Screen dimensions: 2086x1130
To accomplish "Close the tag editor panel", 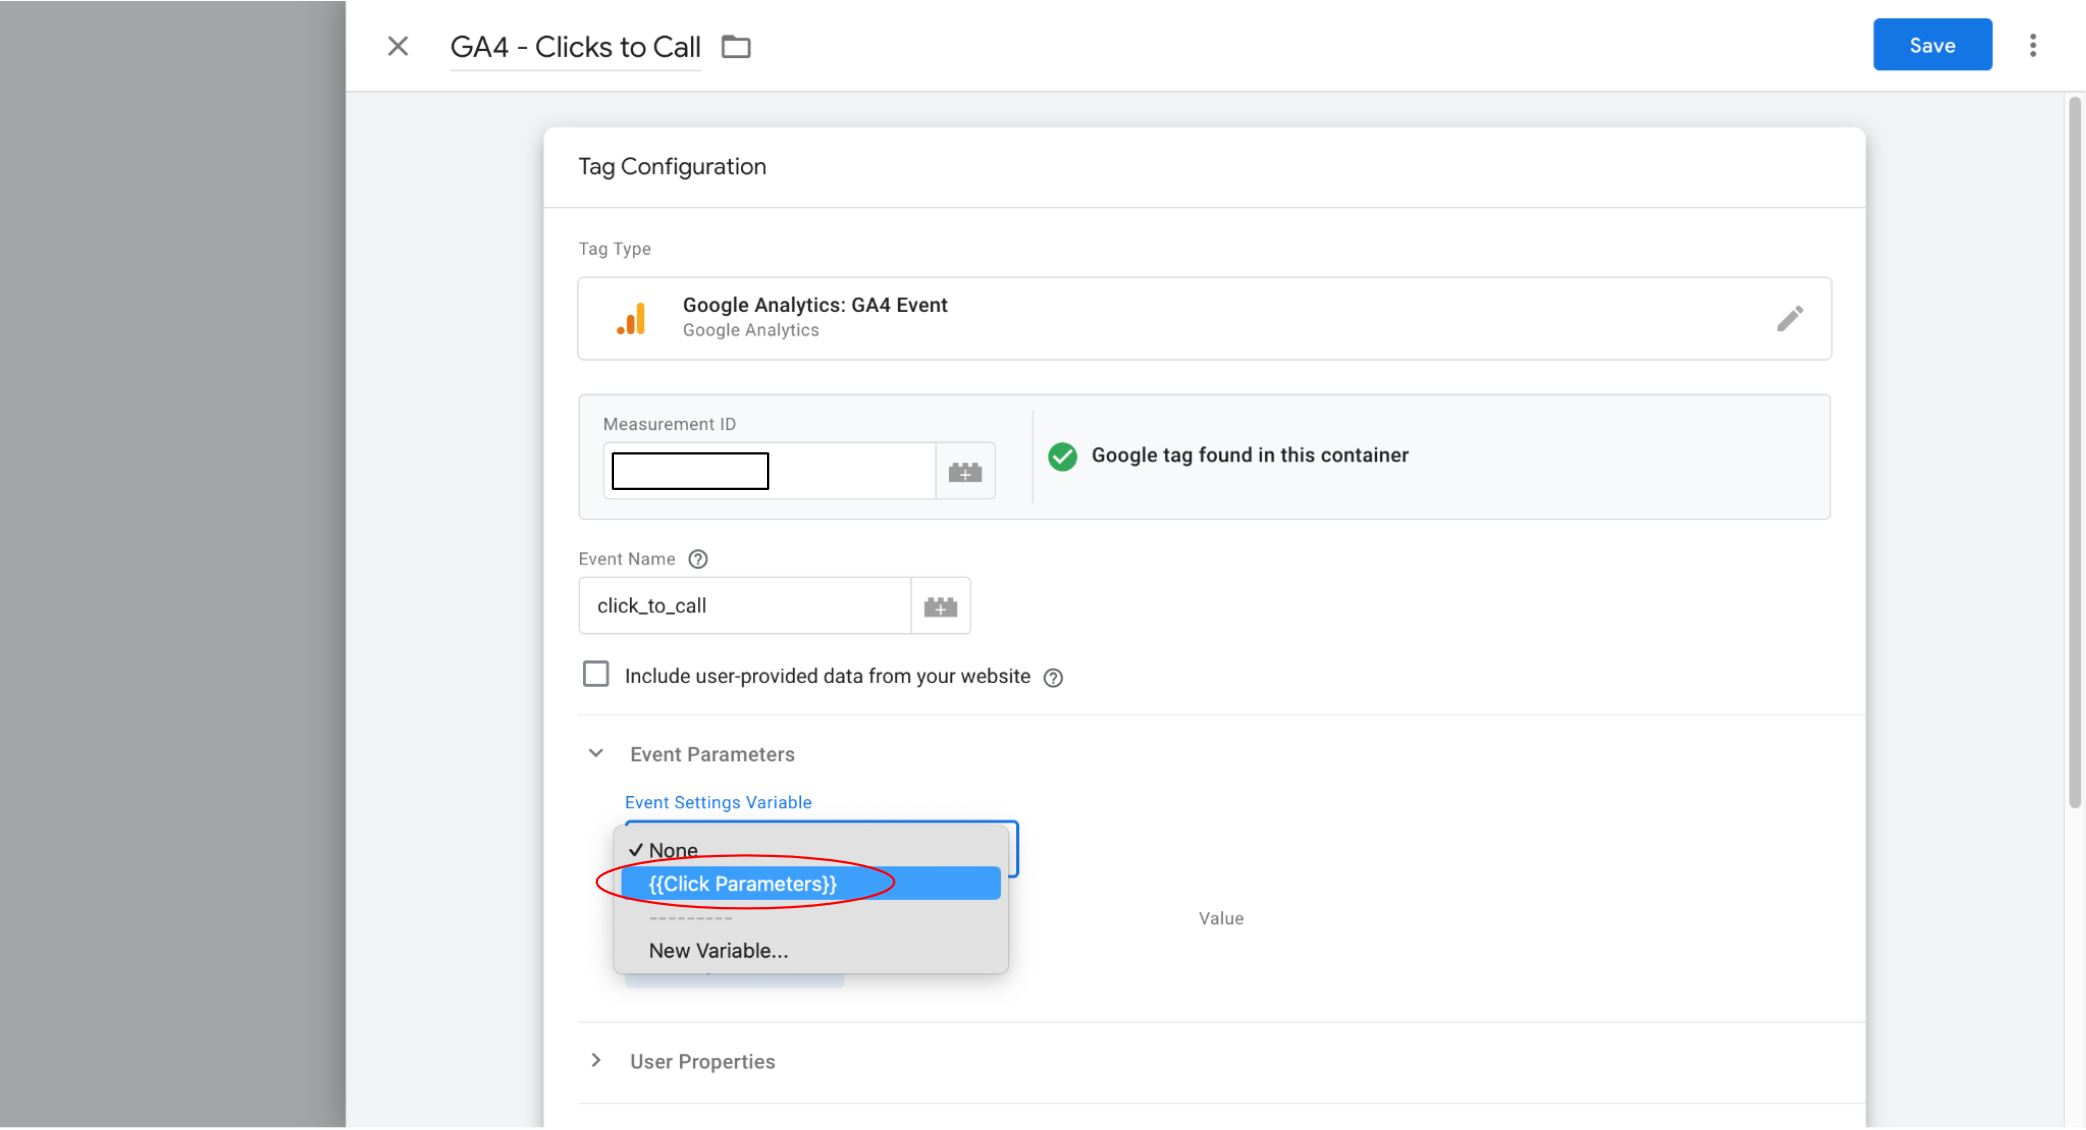I will coord(397,46).
